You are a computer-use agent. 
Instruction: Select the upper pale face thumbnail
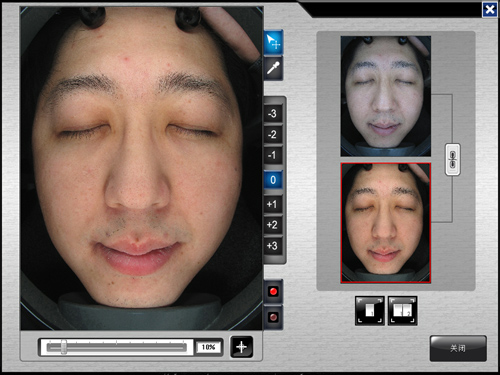coord(386,96)
